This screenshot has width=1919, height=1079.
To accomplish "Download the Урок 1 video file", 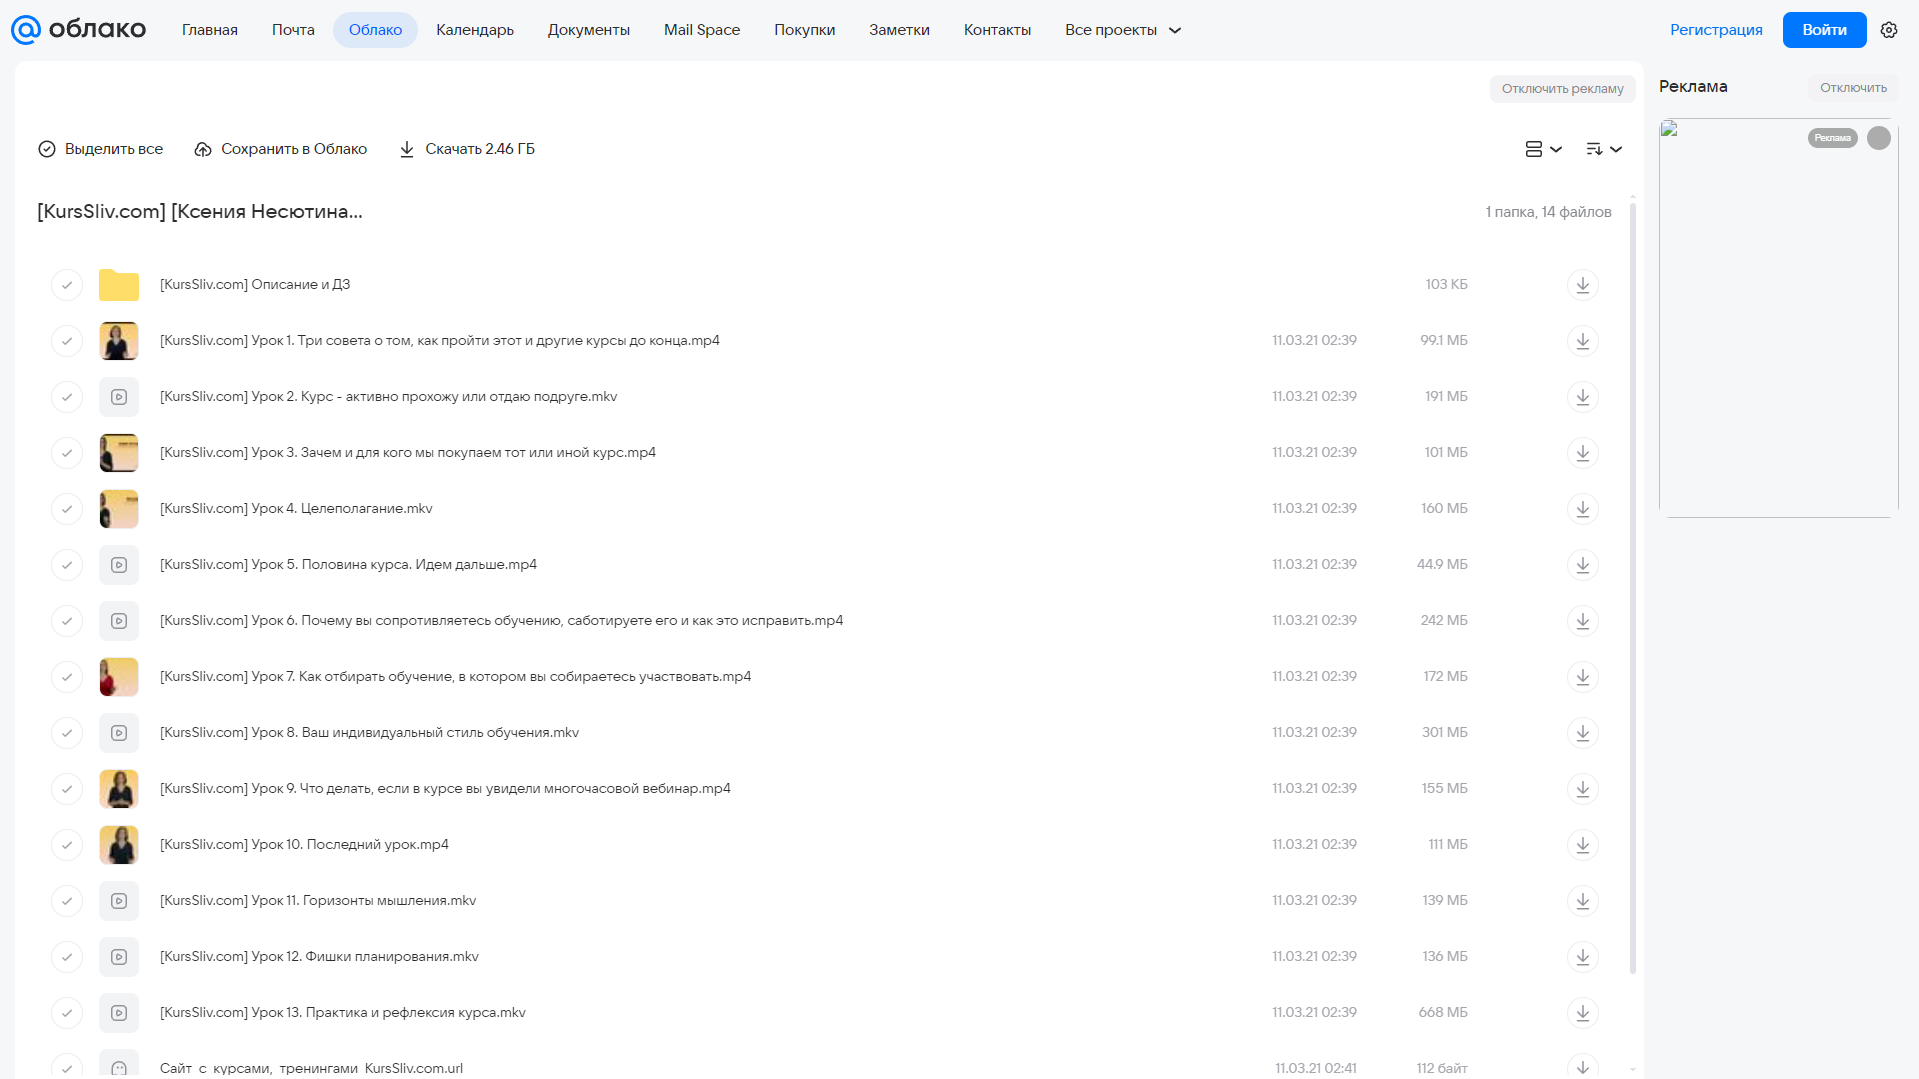I will click(x=1582, y=341).
